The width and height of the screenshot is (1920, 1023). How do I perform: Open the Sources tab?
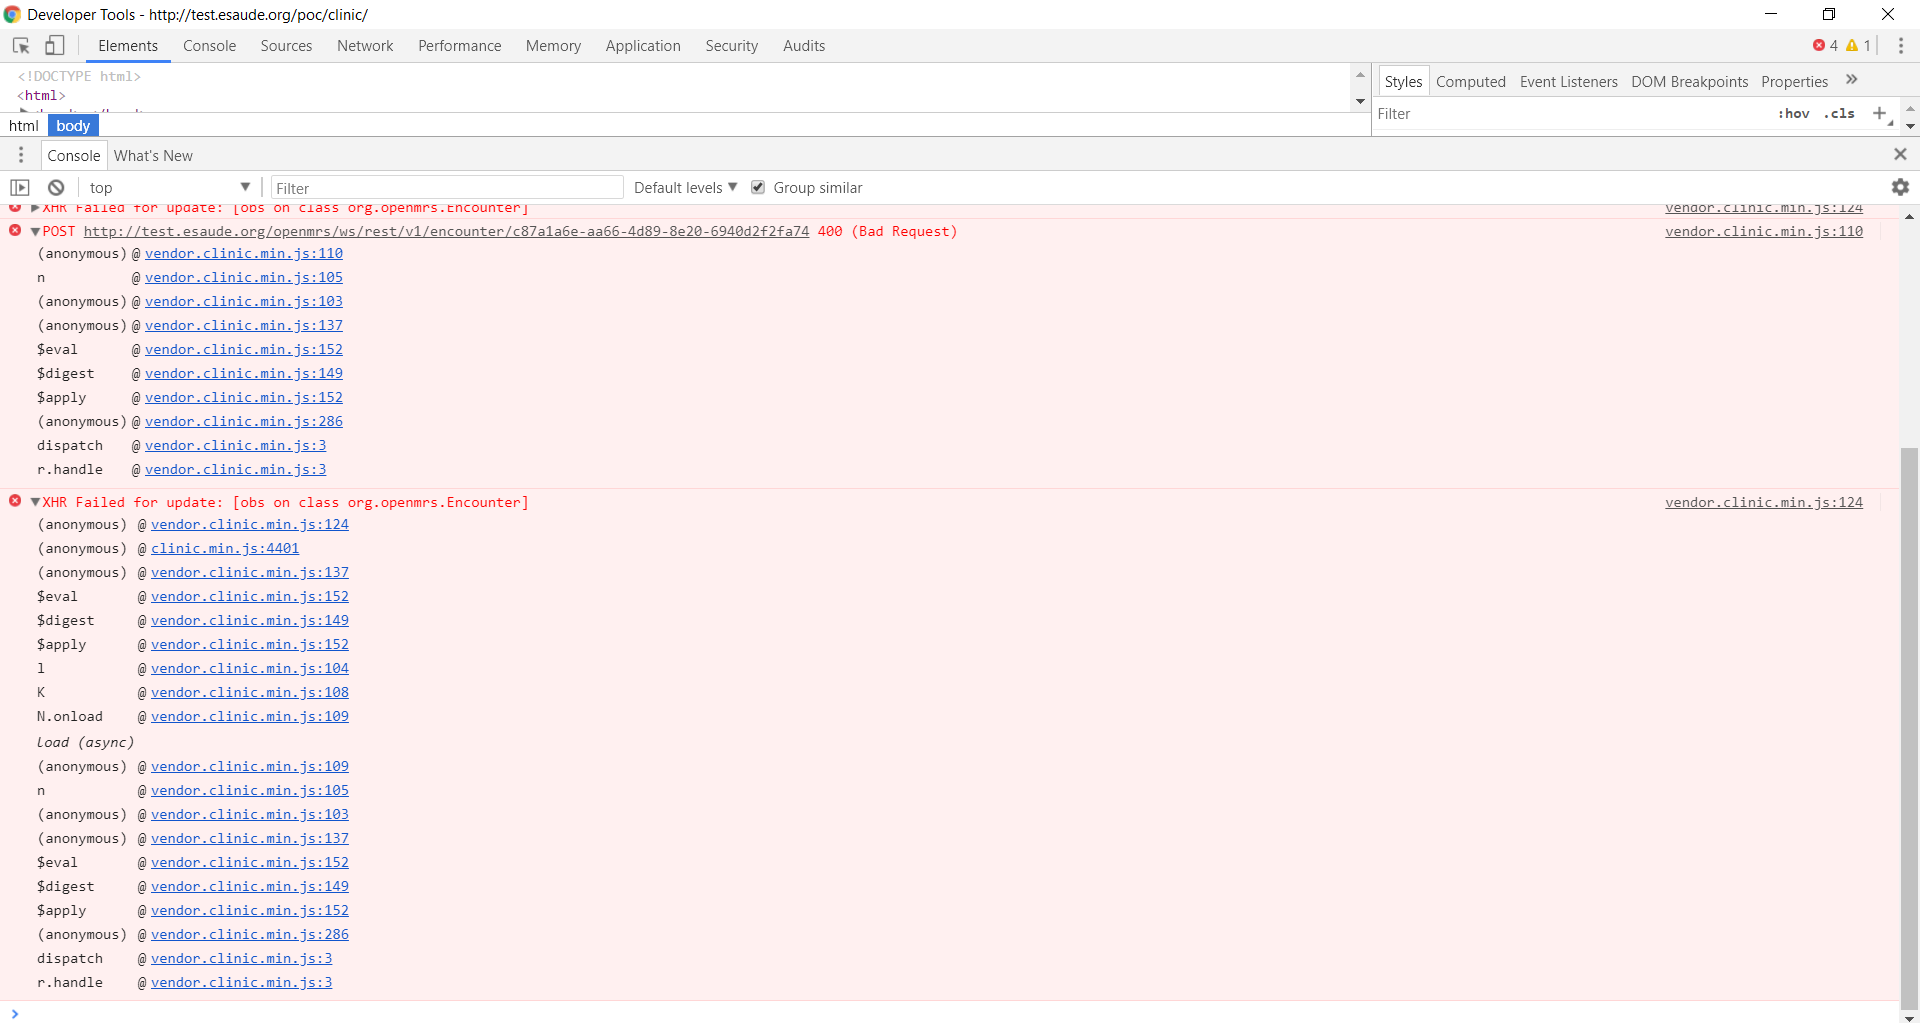click(x=287, y=46)
